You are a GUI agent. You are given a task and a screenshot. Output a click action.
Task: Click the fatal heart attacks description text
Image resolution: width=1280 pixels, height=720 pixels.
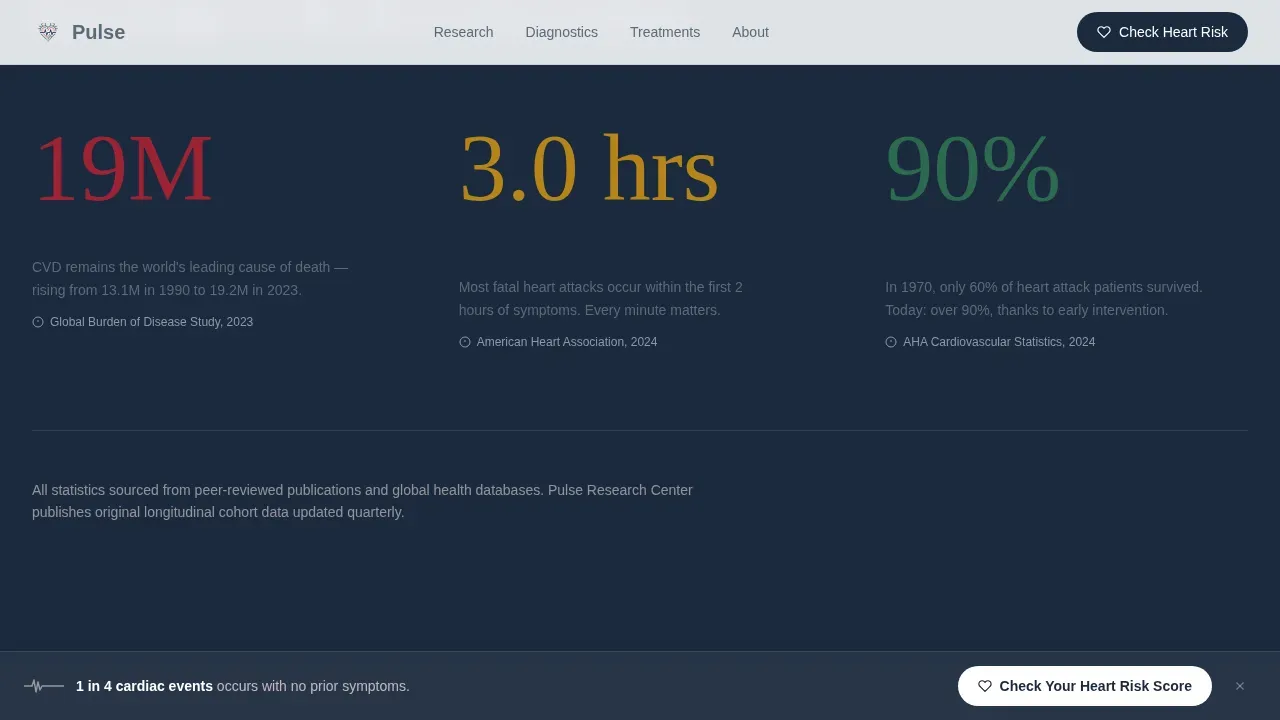601,299
